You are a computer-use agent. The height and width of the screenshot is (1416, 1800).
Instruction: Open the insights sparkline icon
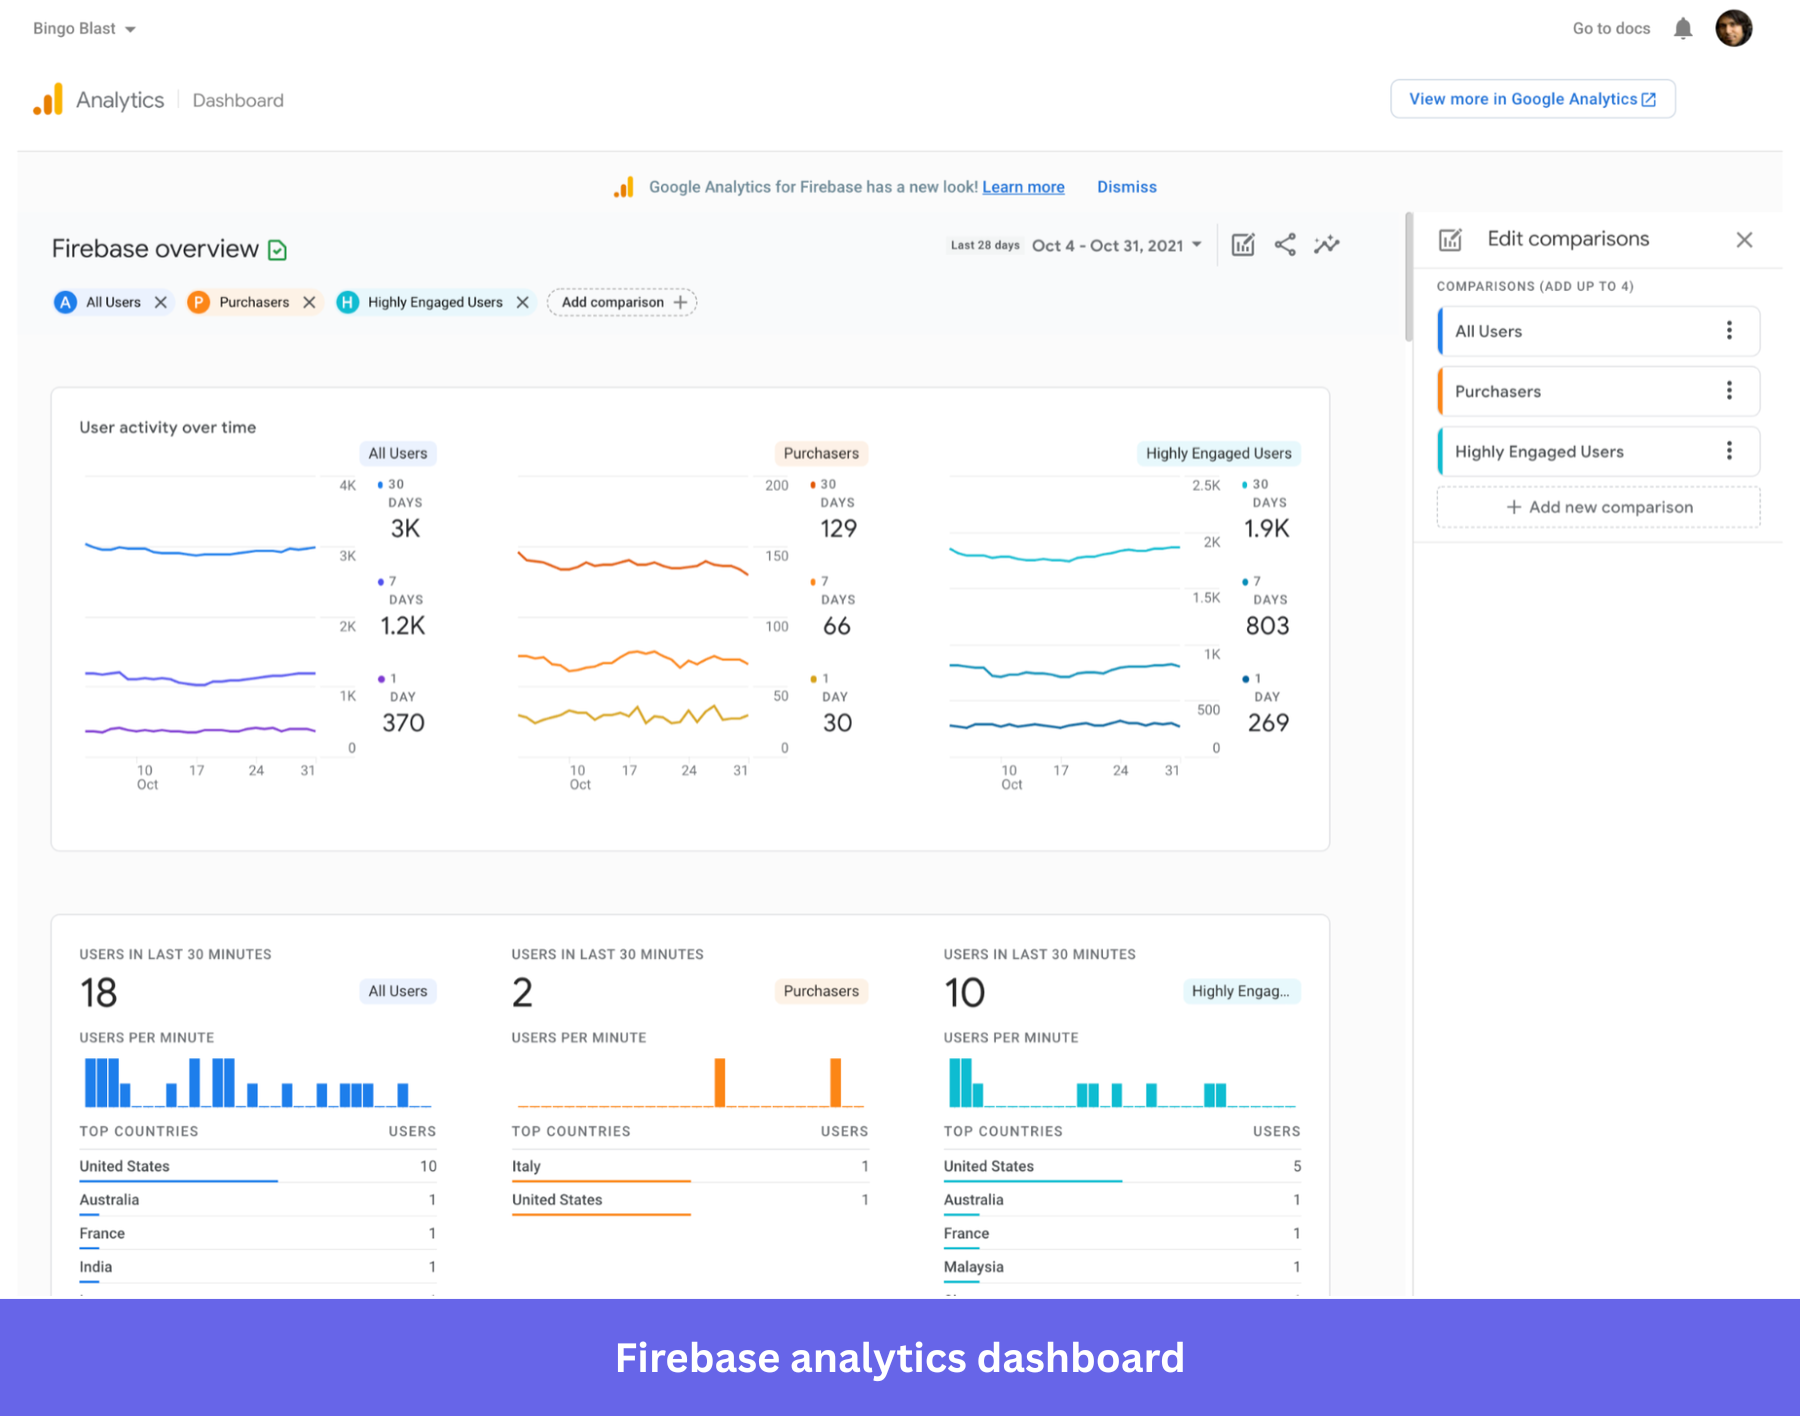click(x=1327, y=245)
